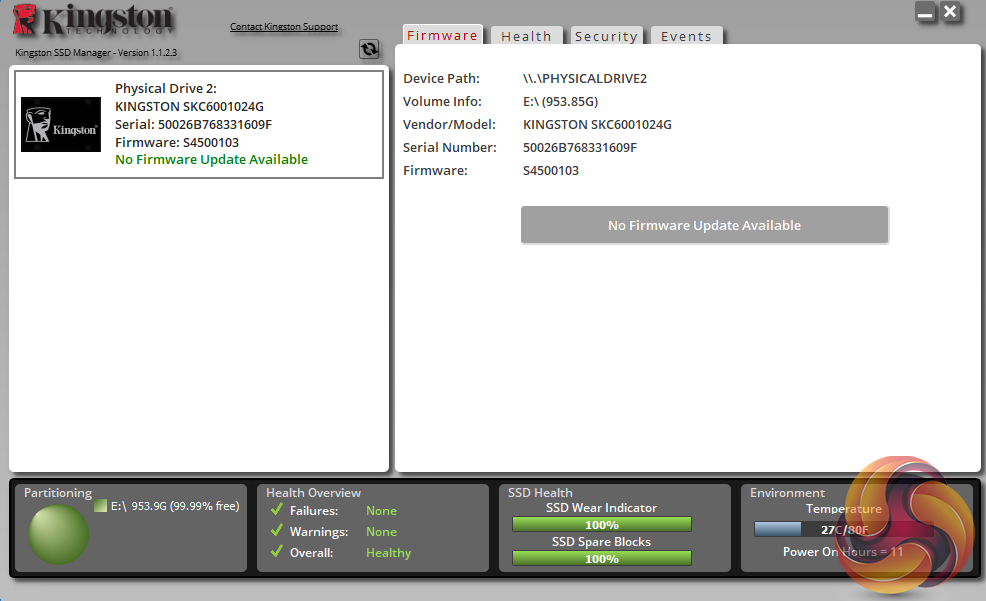The width and height of the screenshot is (986, 601).
Task: Click the Health Overview panel heading
Action: (313, 492)
